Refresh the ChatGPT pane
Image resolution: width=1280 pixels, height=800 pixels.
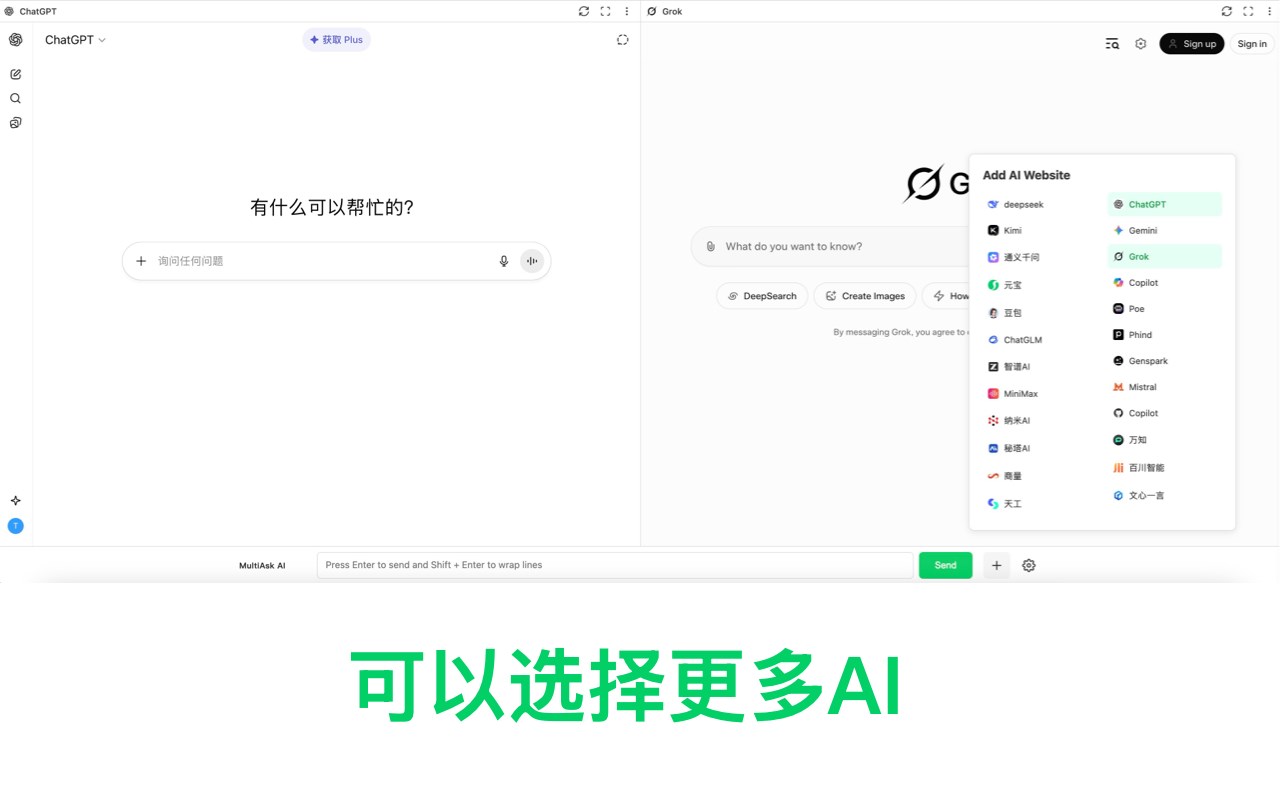pyautogui.click(x=584, y=11)
